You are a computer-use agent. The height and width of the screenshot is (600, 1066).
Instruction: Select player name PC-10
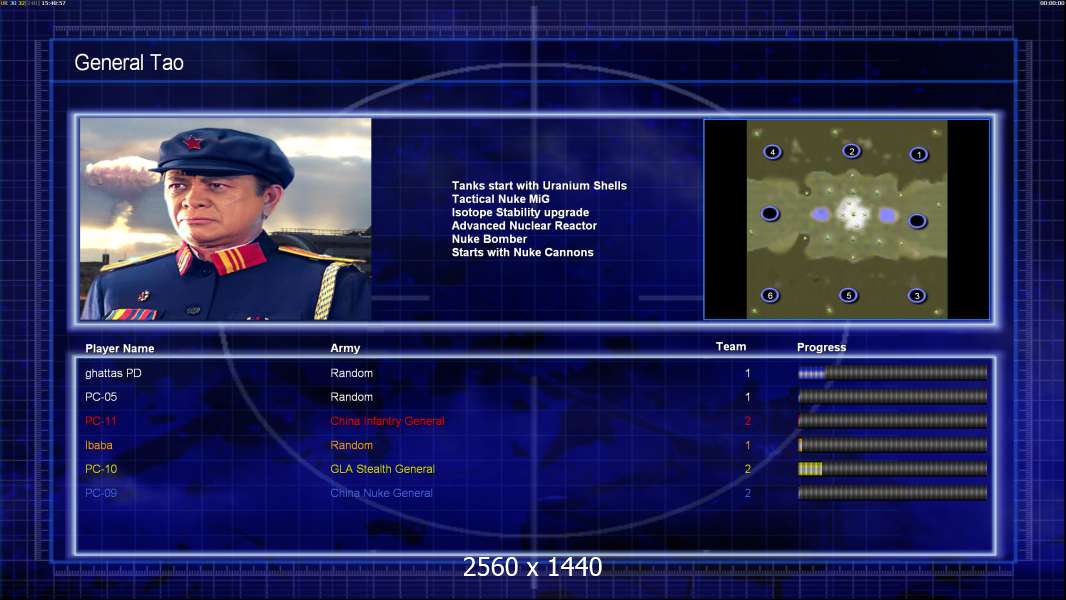click(101, 469)
